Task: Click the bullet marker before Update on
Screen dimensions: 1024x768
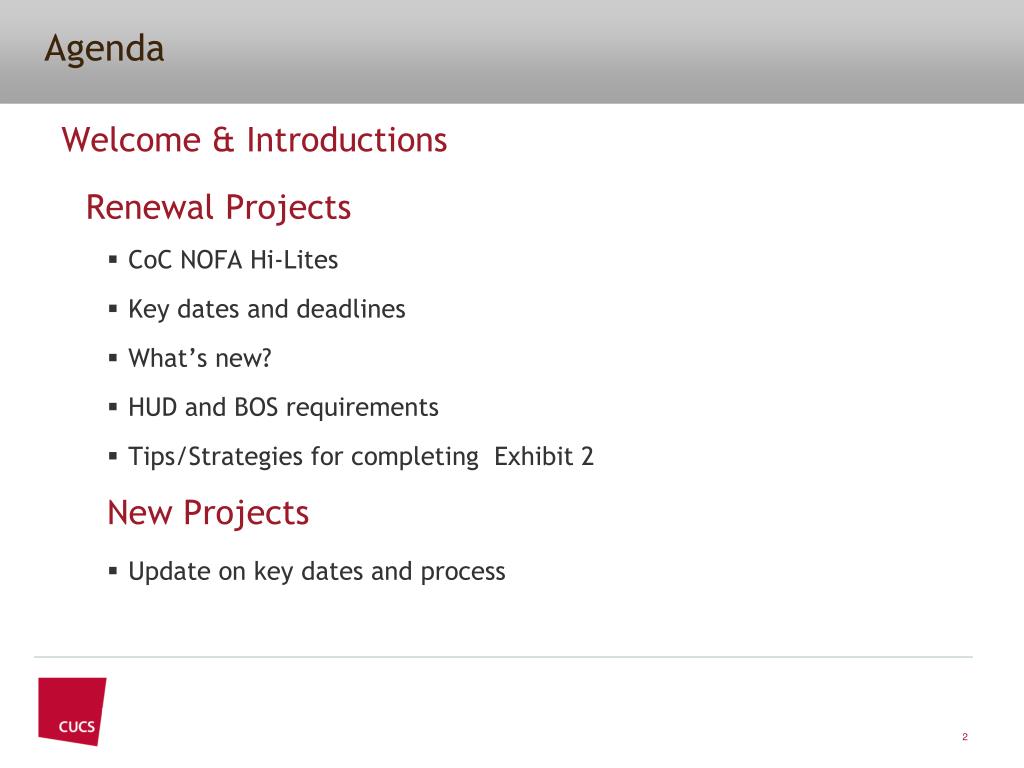Action: (x=113, y=571)
